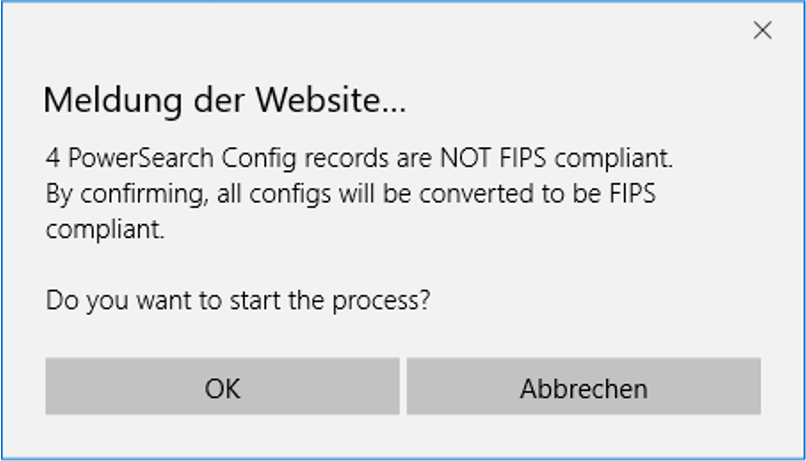
Task: Confirm the FIPS conversion with OK
Action: pos(222,386)
